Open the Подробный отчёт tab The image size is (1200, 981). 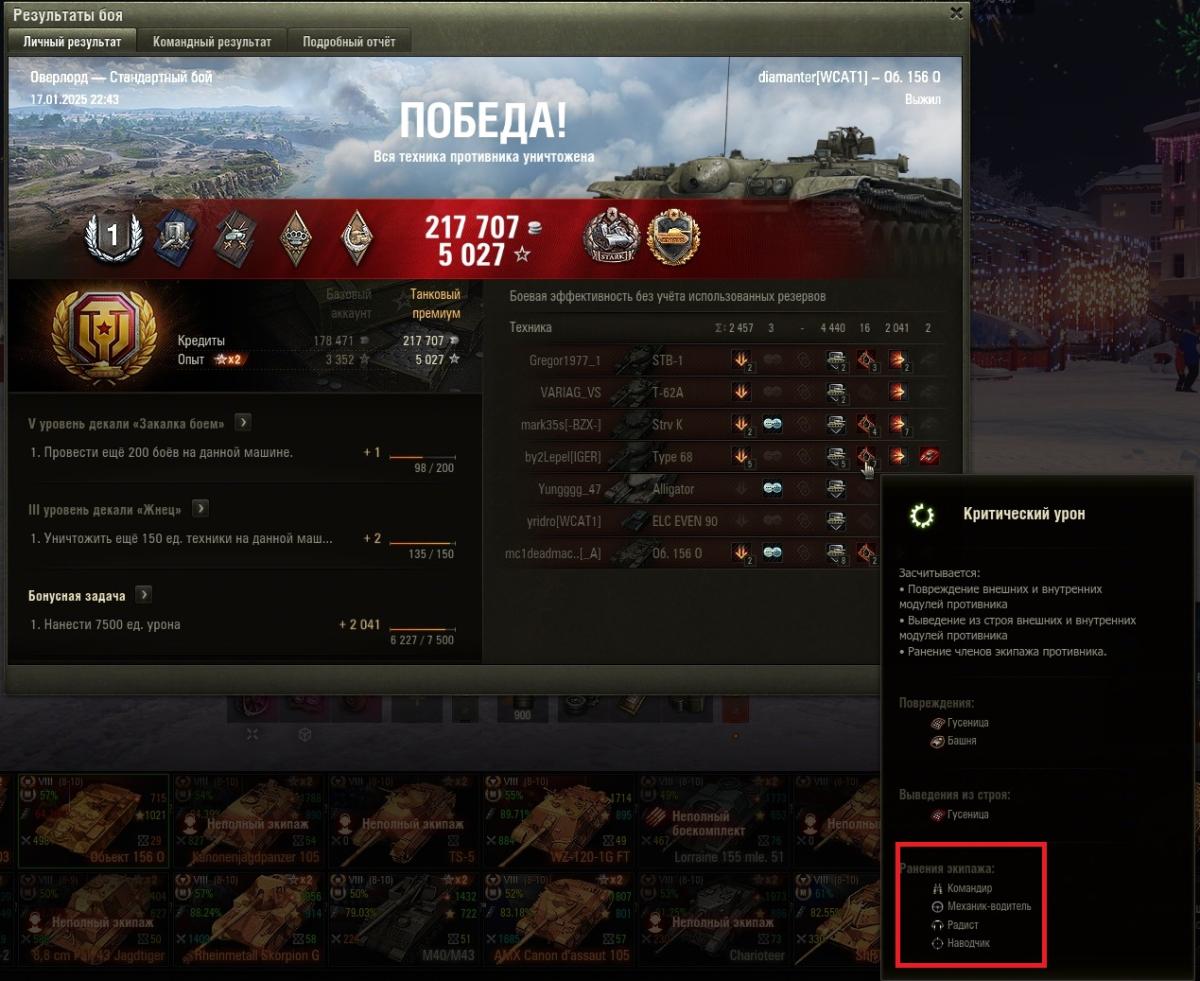pos(349,41)
